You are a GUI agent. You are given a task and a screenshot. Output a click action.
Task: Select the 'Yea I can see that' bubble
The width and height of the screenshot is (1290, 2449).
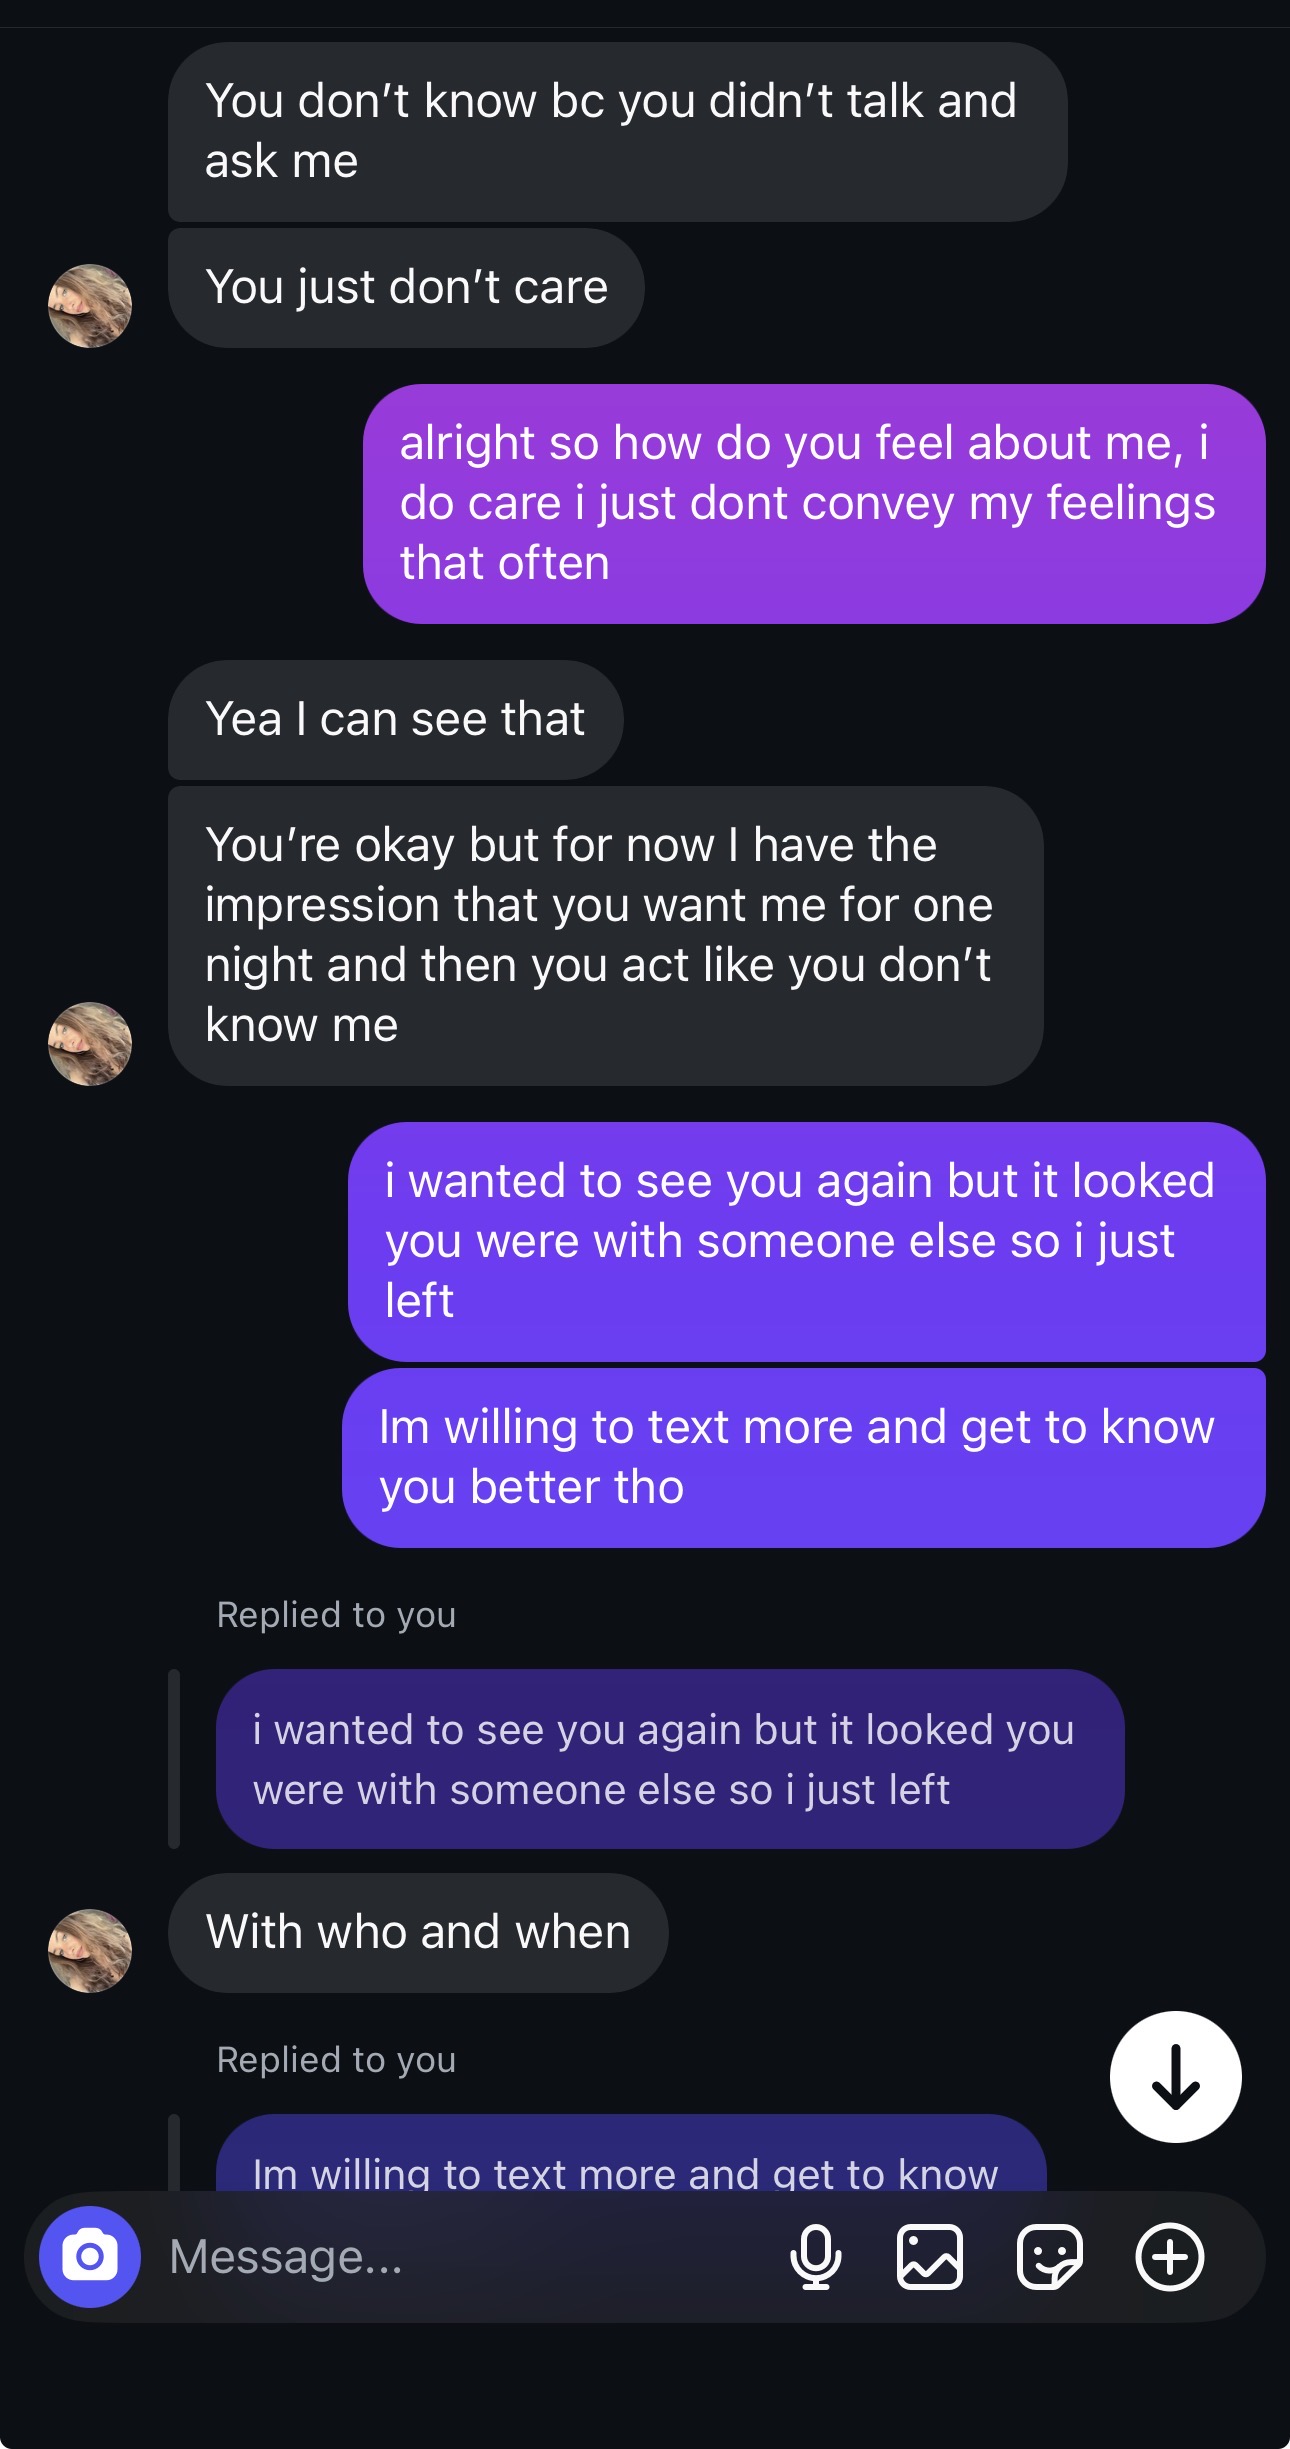[x=395, y=719]
